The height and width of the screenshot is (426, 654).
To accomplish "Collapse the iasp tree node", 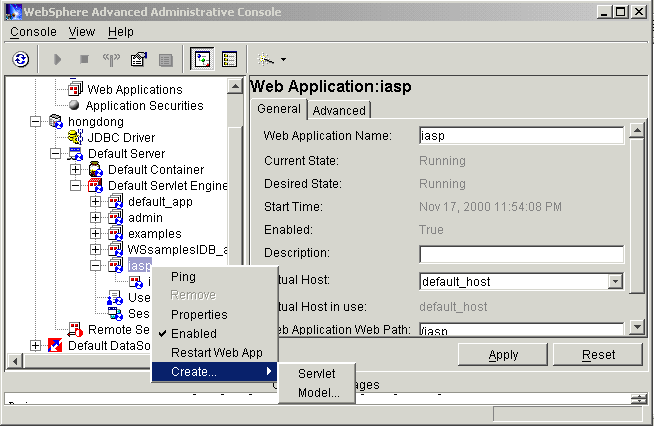I will pos(96,265).
